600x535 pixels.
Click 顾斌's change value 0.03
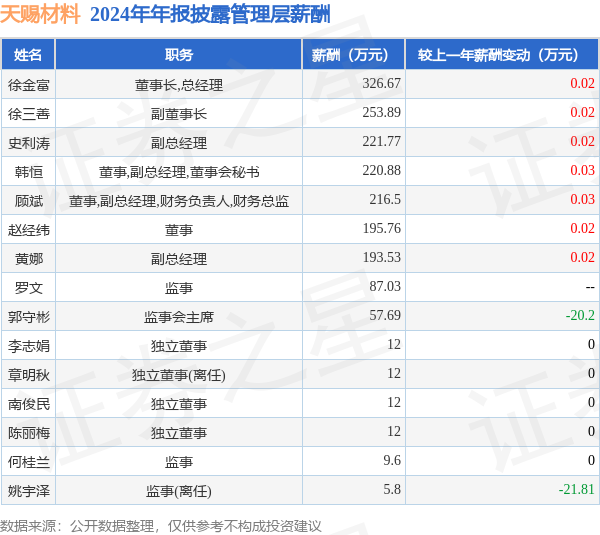tap(582, 199)
